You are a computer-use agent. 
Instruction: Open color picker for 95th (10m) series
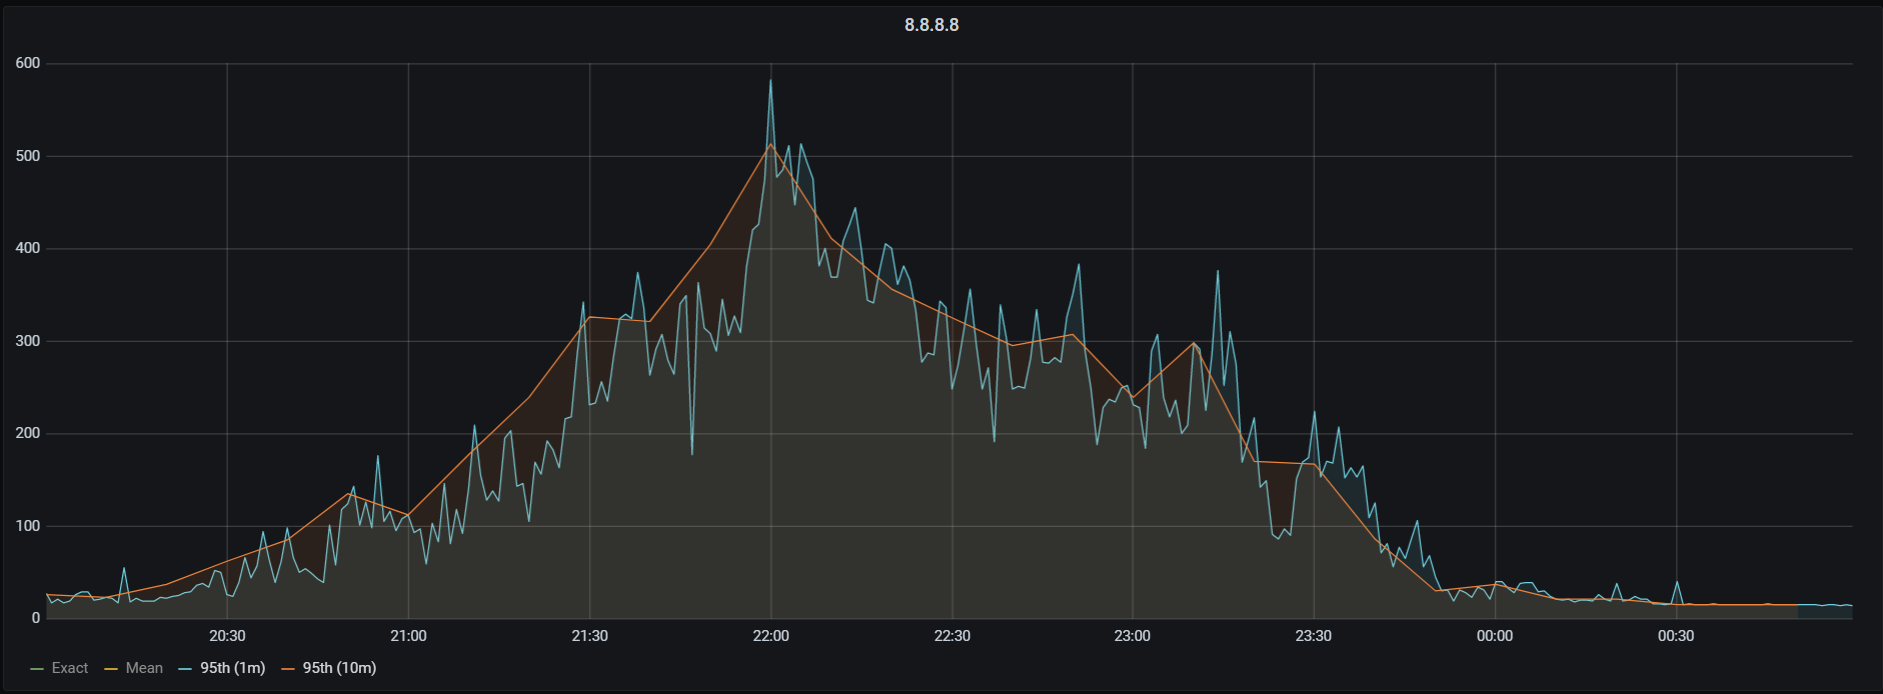pos(288,668)
